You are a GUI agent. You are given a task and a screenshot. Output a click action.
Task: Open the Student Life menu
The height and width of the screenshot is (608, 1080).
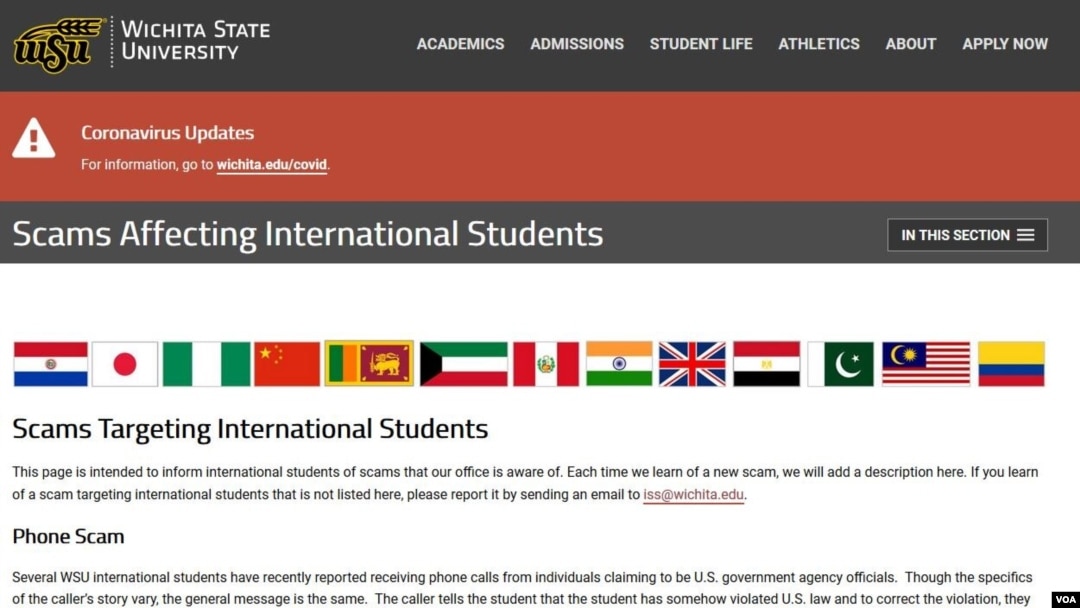[x=701, y=44]
